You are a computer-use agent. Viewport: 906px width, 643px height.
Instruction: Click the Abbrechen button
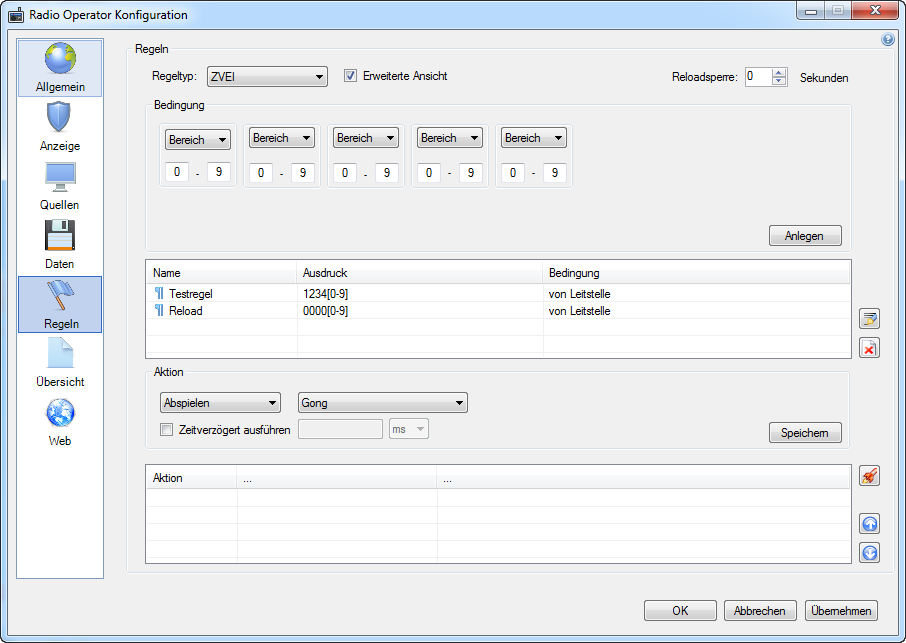(760, 611)
